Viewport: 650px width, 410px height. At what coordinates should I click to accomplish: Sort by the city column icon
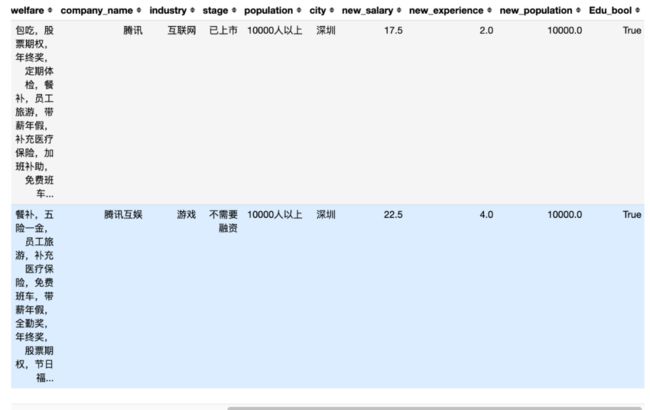[x=332, y=10]
